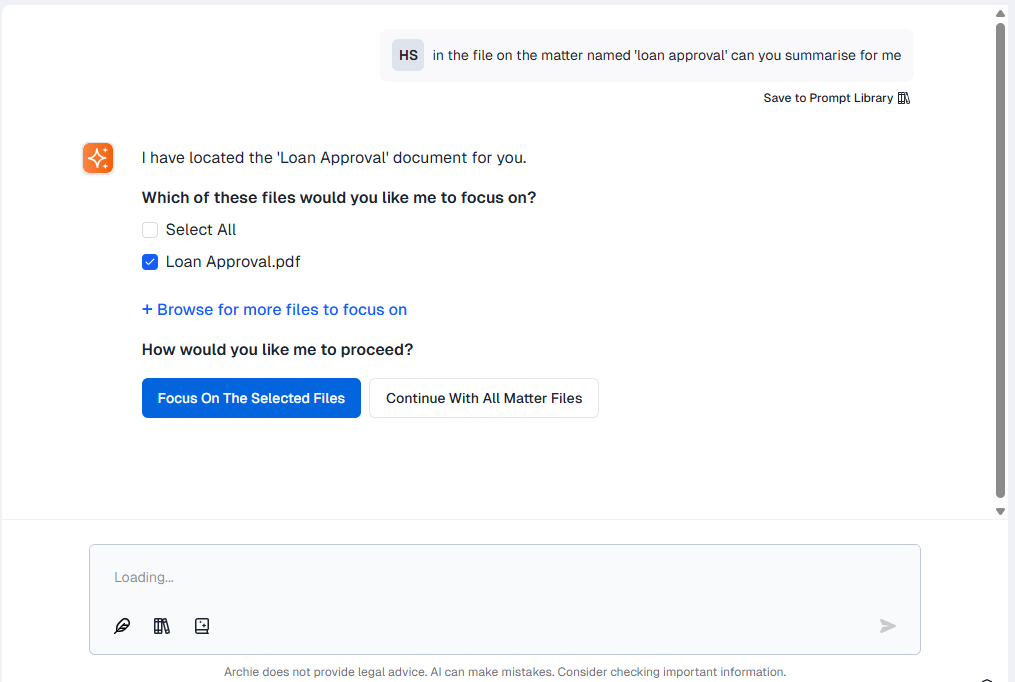Click scrollbar down arrow at bottom

(1000, 511)
